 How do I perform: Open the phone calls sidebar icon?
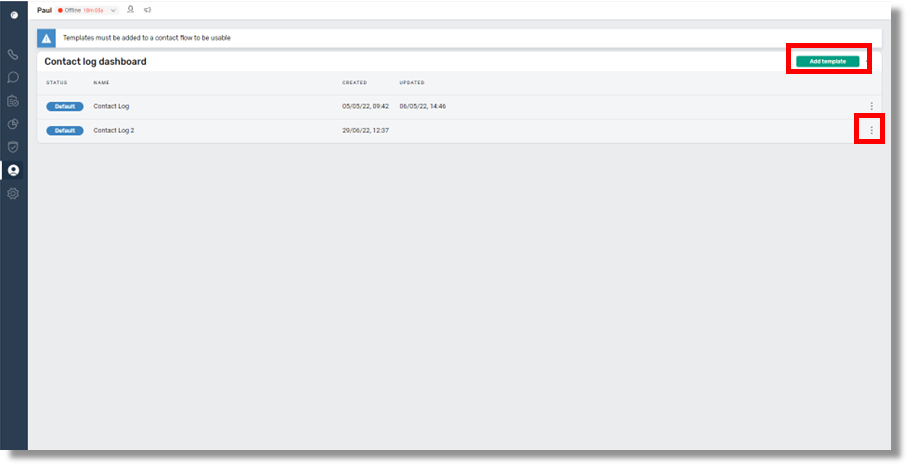13,54
